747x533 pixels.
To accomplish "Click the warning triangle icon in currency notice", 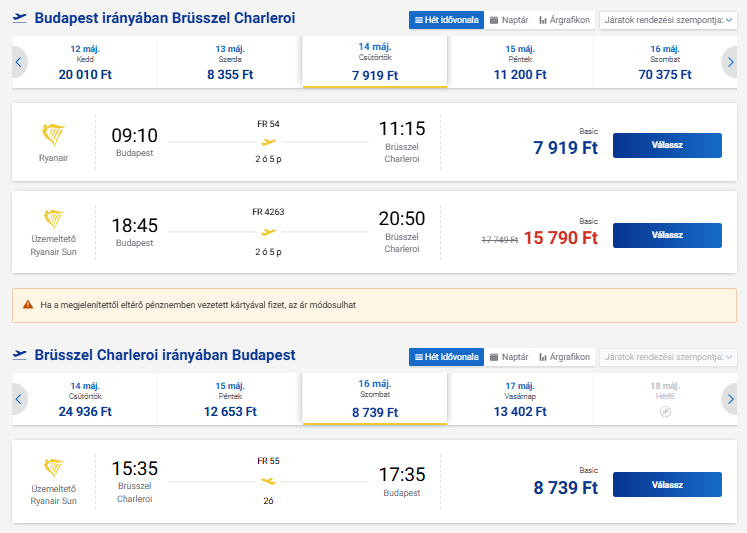I will [28, 304].
